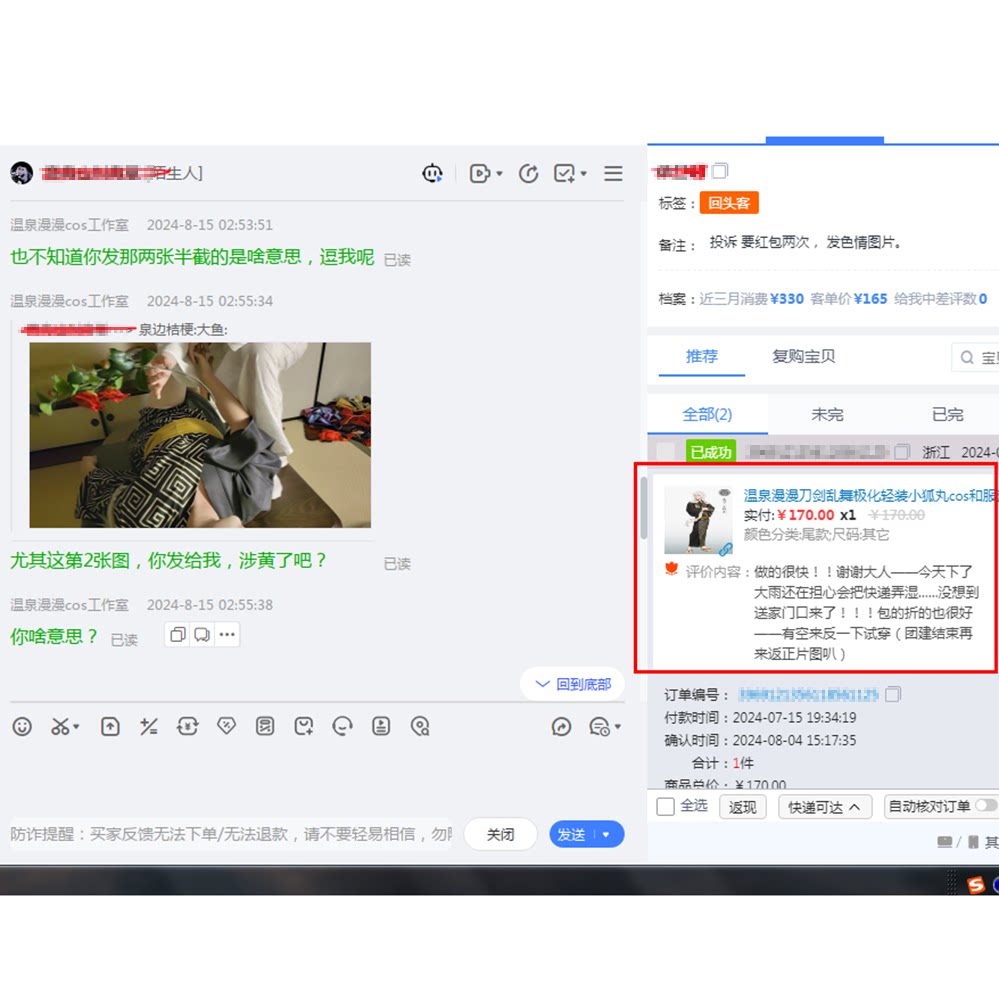Click the location search icon in toolbar

[420, 726]
